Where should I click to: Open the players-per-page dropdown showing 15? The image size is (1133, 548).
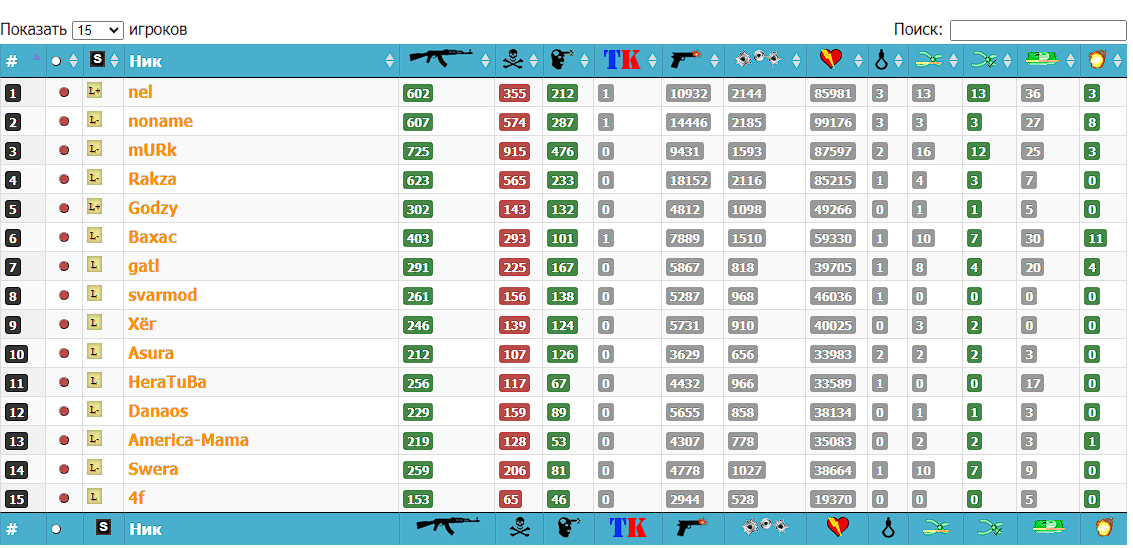[98, 30]
